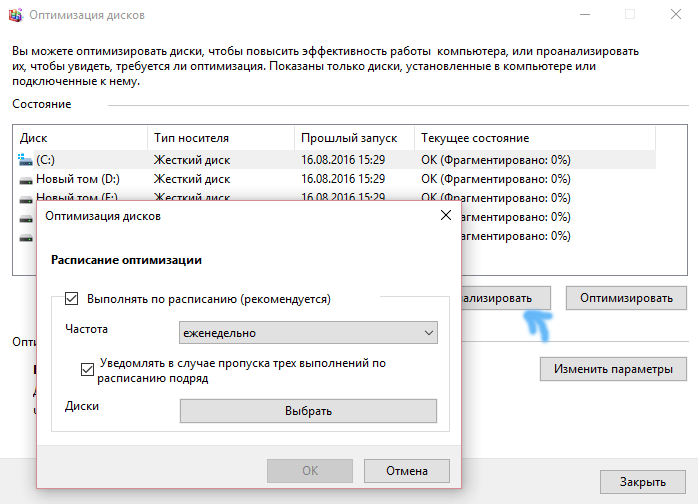The height and width of the screenshot is (504, 698).
Task: Sort by Диск column header
Action: coord(80,138)
